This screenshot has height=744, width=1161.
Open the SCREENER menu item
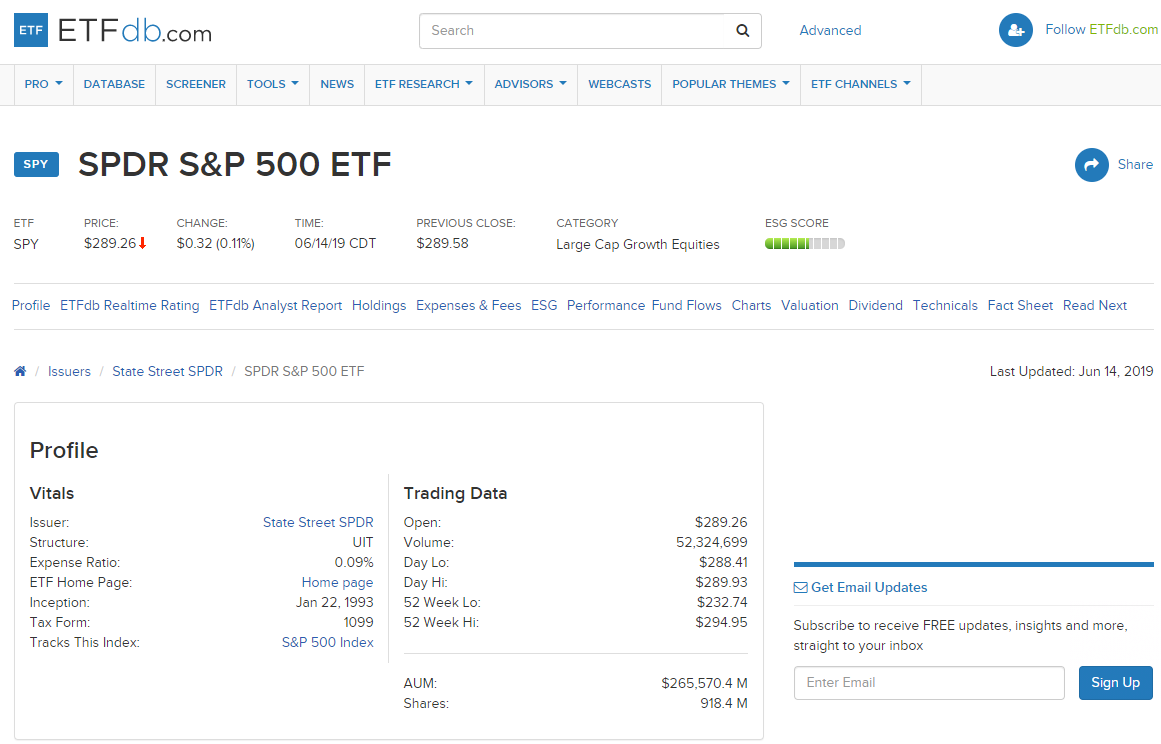click(196, 84)
